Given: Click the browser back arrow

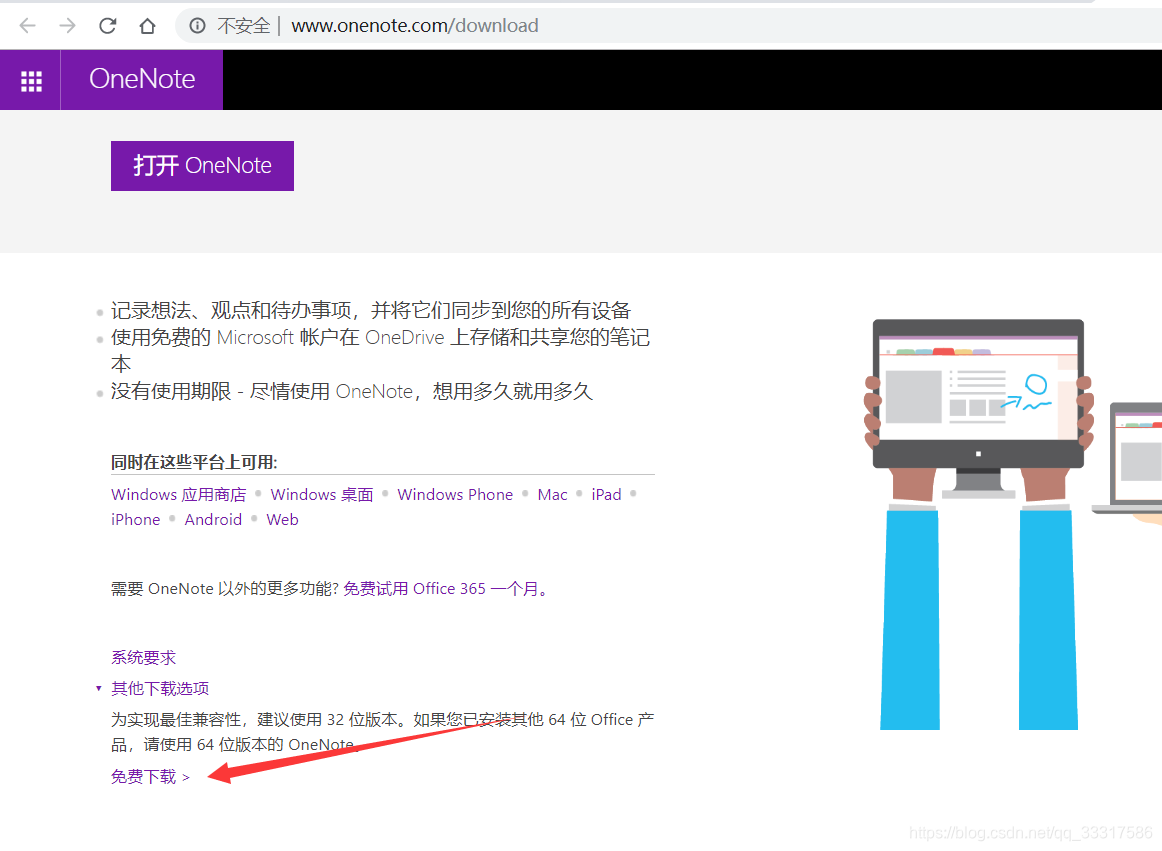Looking at the screenshot, I should tap(26, 26).
